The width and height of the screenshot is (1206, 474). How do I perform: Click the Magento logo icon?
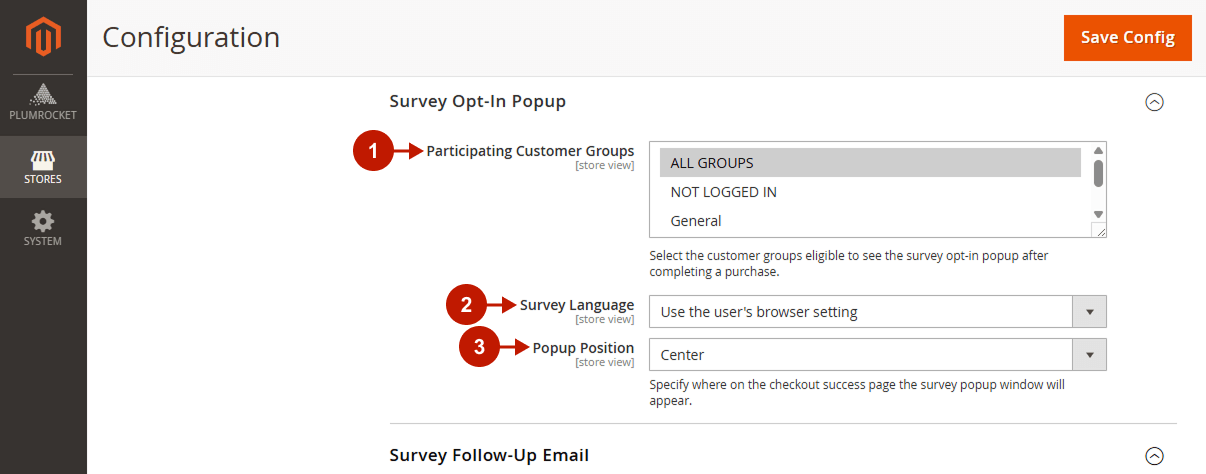(43, 37)
